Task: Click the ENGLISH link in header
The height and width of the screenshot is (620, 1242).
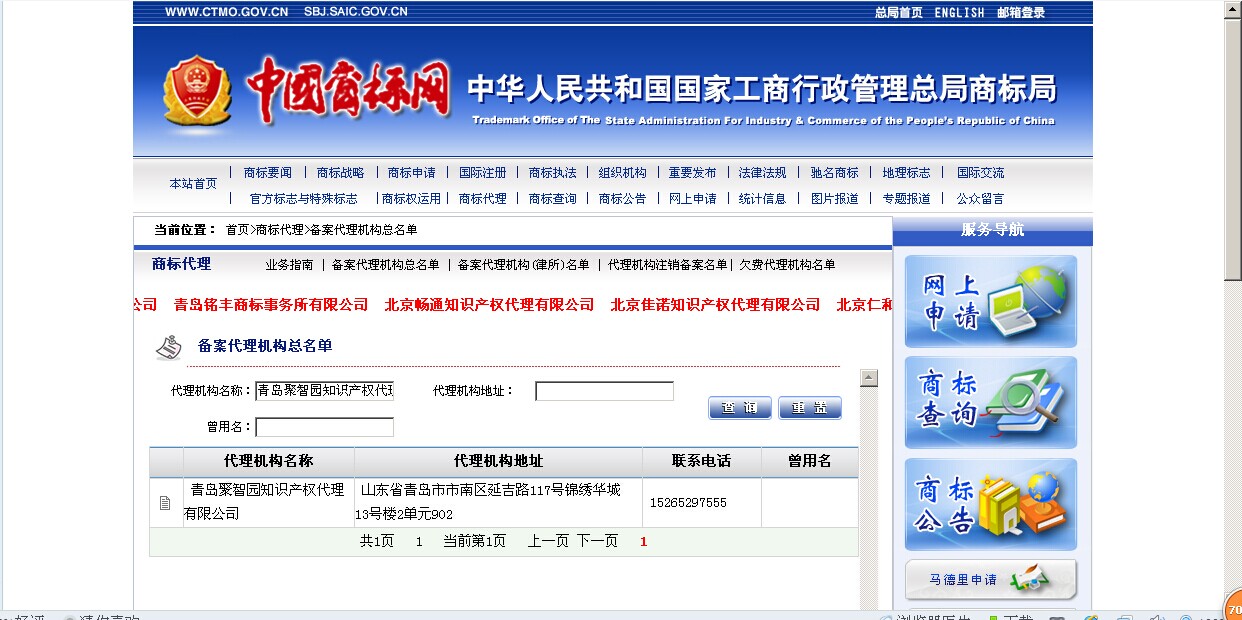Action: (x=959, y=13)
